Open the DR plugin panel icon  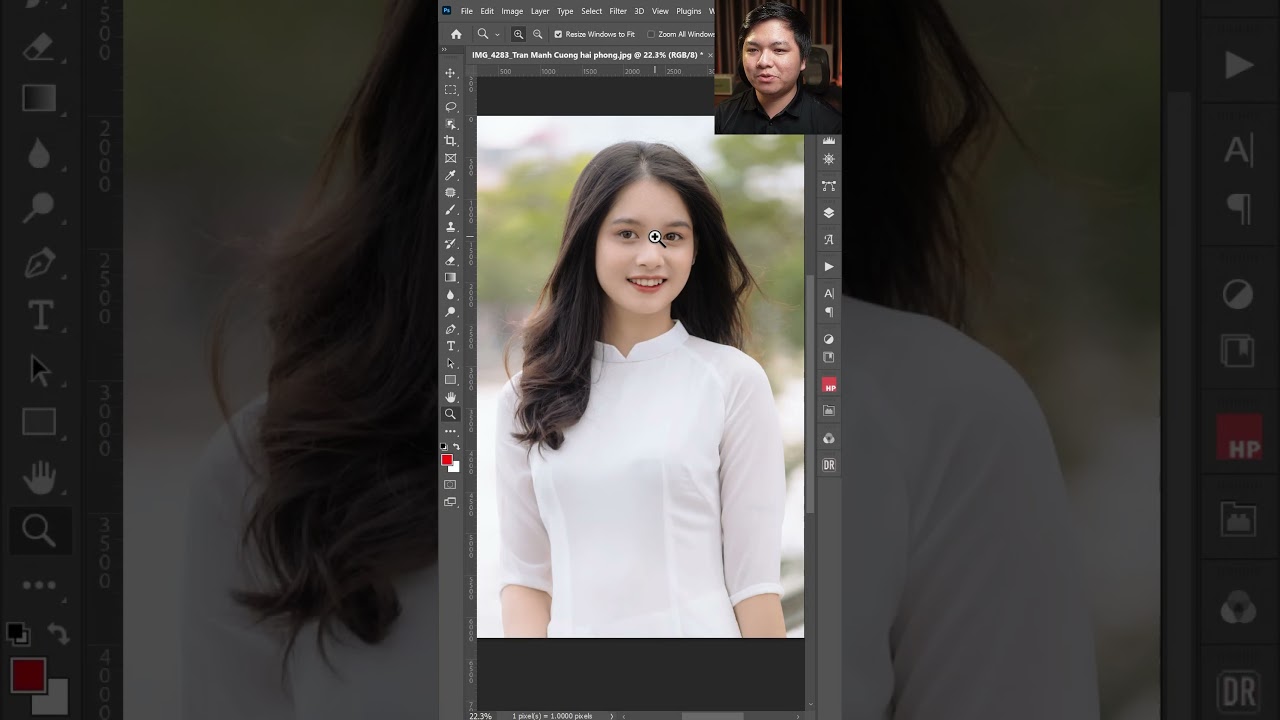point(829,465)
